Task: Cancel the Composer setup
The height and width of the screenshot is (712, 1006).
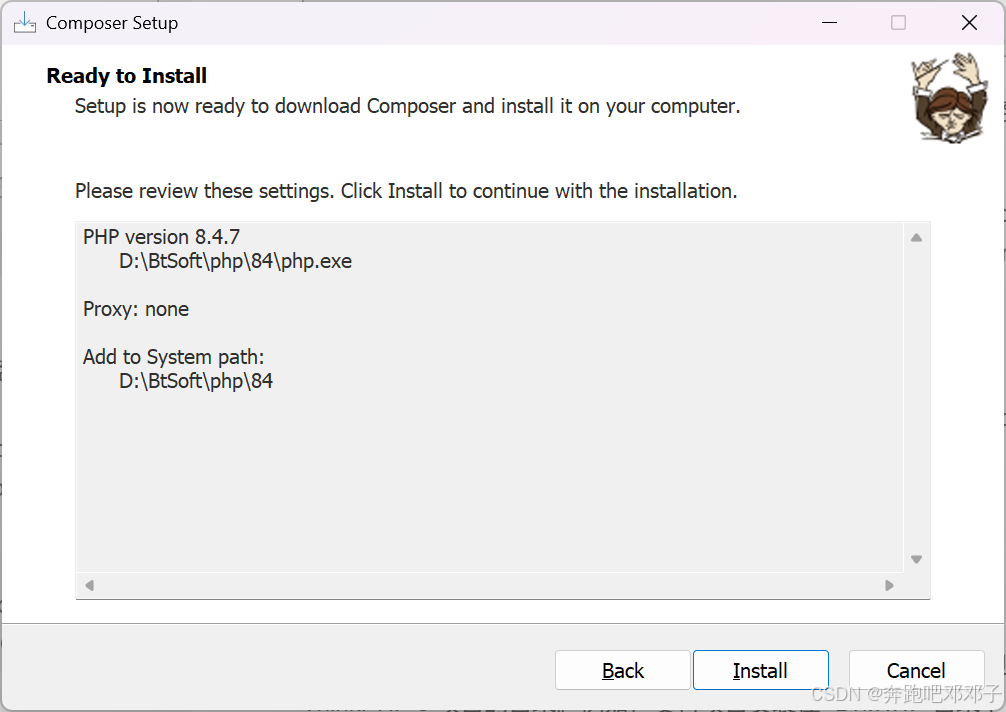Action: click(916, 670)
